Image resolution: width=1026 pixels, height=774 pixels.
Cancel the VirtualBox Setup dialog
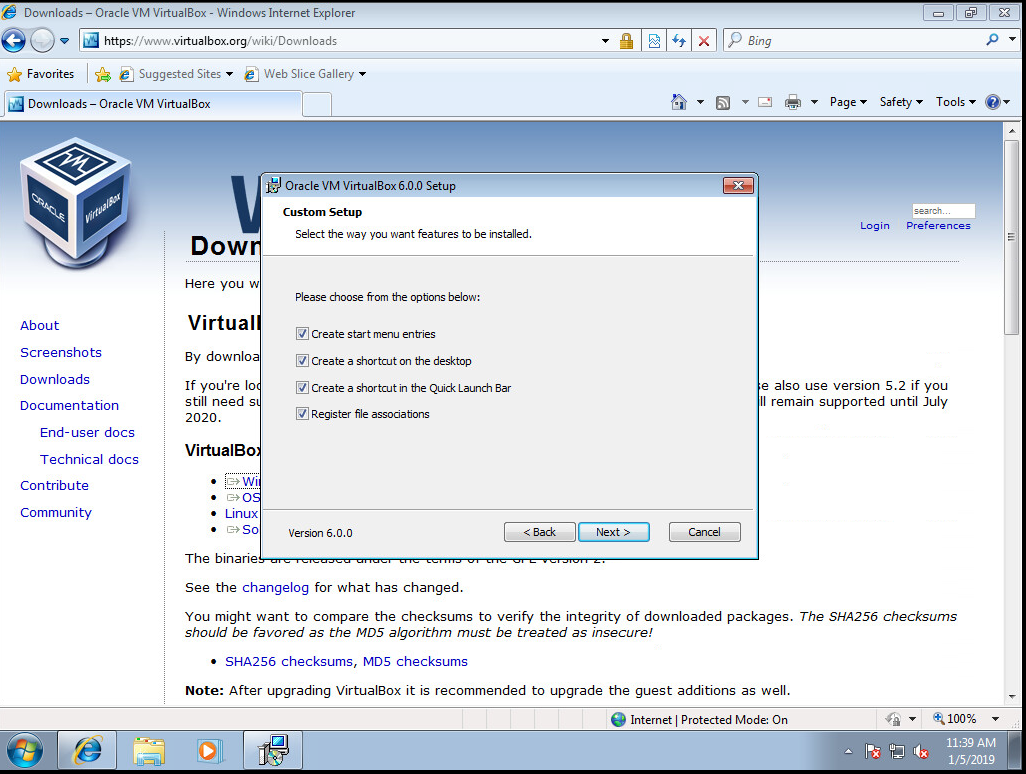705,532
